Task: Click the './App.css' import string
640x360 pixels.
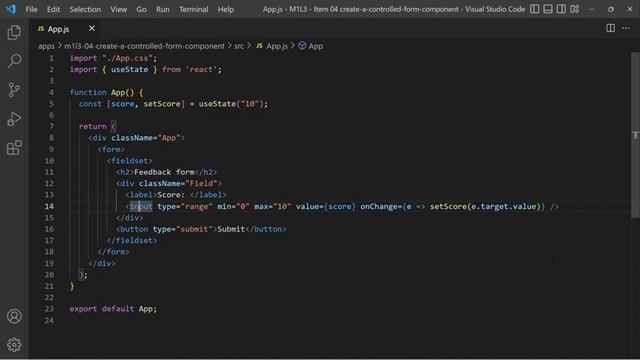Action: (x=127, y=58)
